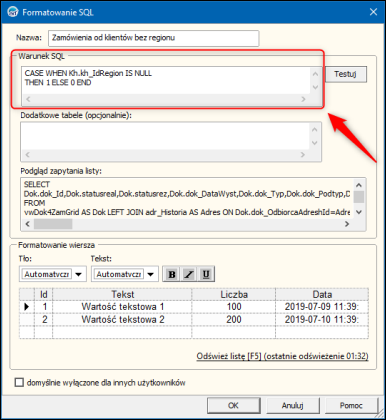Click Dodatkowe tabele scroll right arrow
The height and width of the screenshot is (420, 386).
[x=302, y=155]
